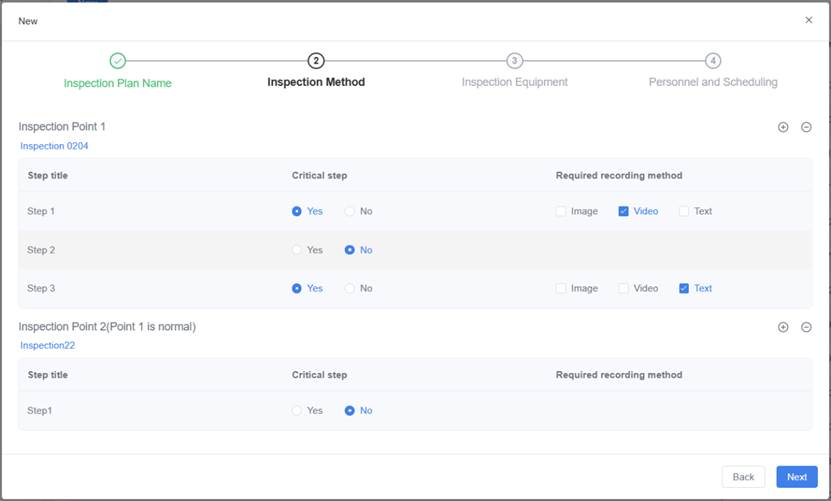831x501 pixels.
Task: Click the plus icon for Inspection Point 1
Action: coord(783,127)
